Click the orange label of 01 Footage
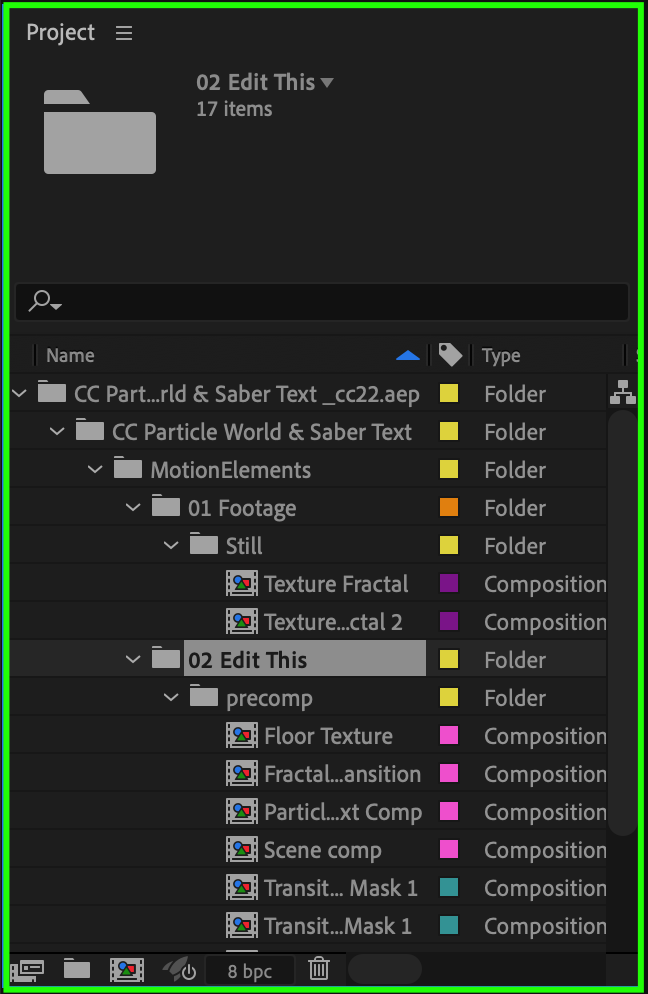The image size is (648, 994). click(x=449, y=508)
